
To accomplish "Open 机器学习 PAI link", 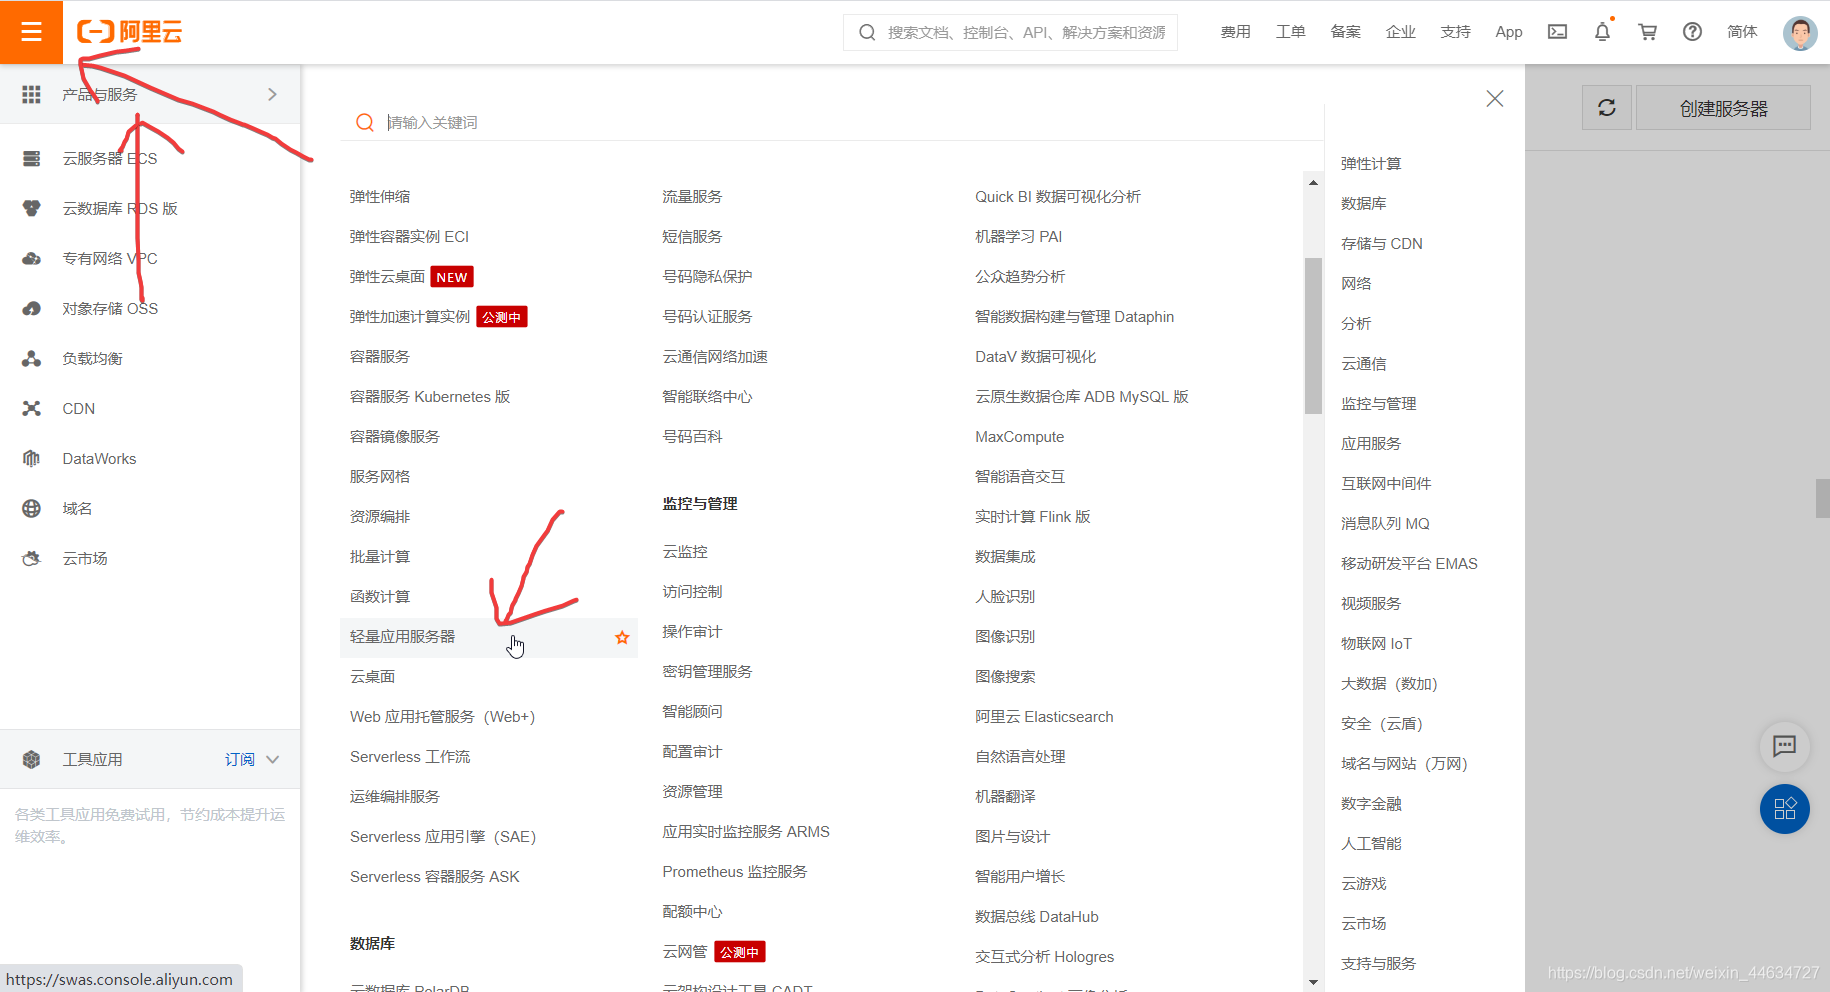I will pyautogui.click(x=1018, y=237).
